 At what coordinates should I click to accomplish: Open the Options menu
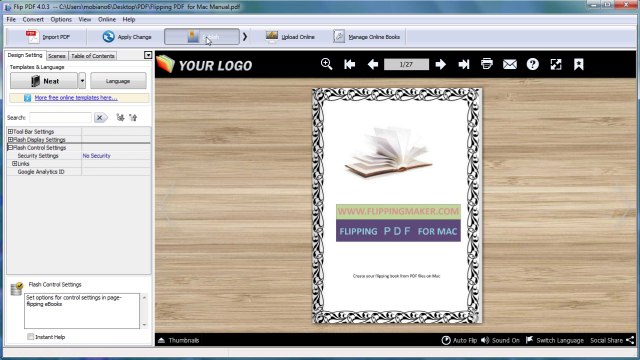tap(61, 19)
